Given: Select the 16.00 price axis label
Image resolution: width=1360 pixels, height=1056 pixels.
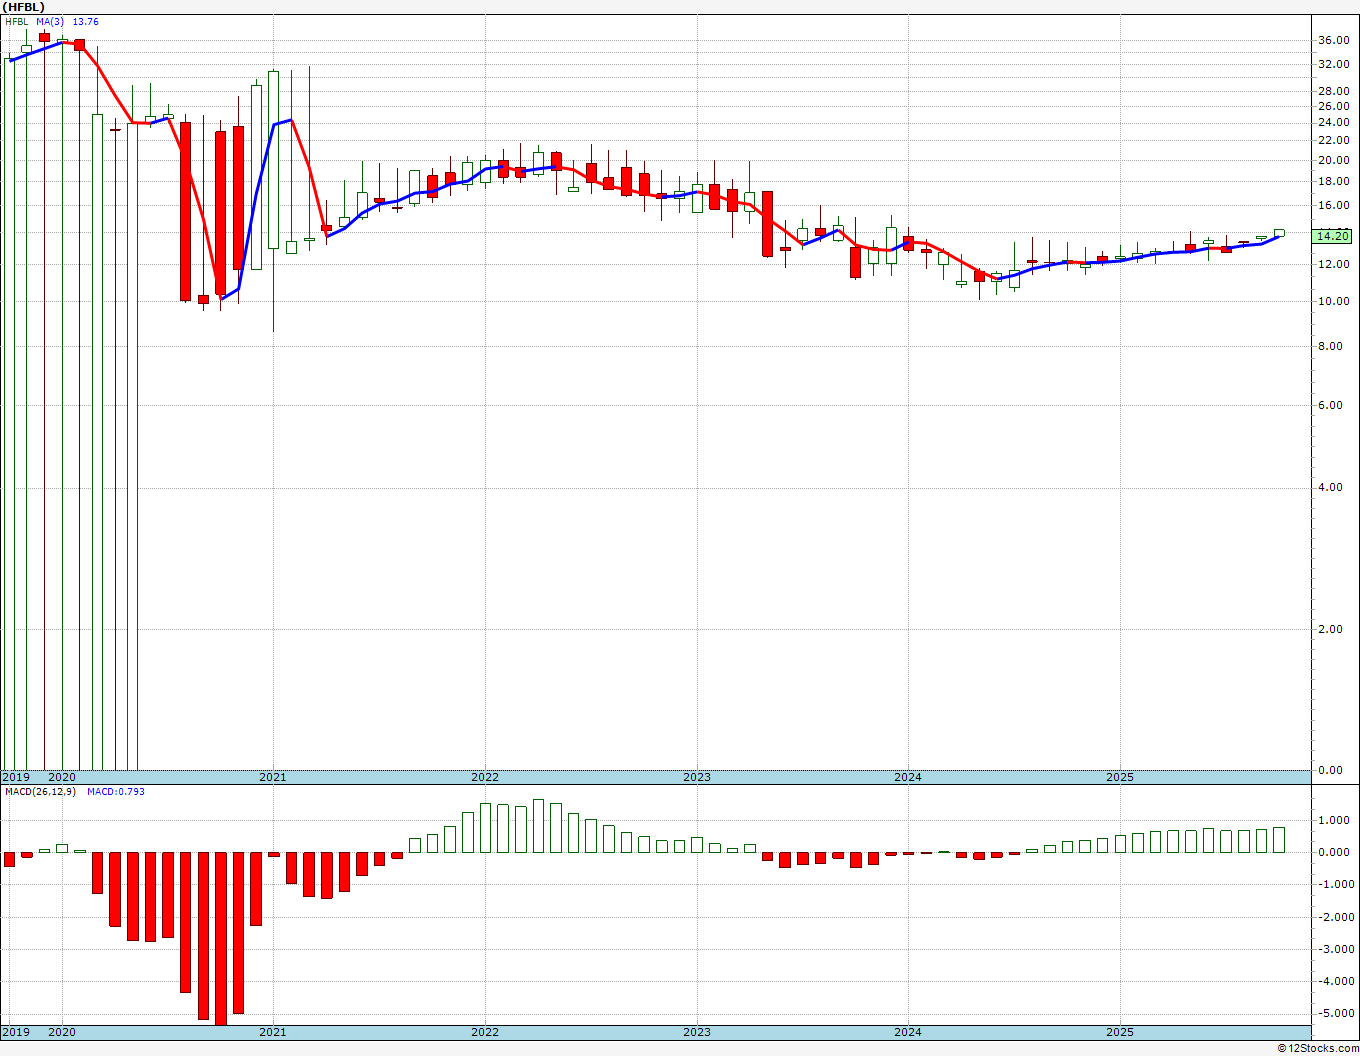Looking at the screenshot, I should [1334, 205].
